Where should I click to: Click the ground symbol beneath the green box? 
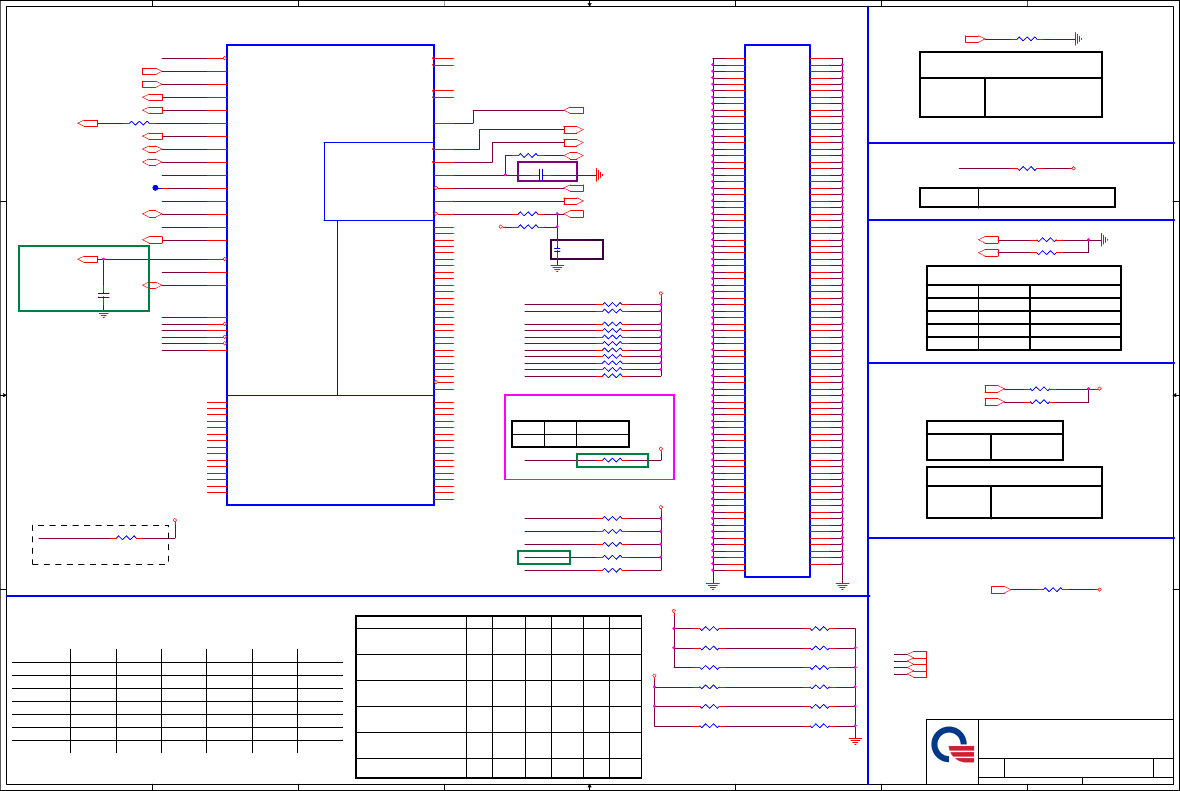104,315
